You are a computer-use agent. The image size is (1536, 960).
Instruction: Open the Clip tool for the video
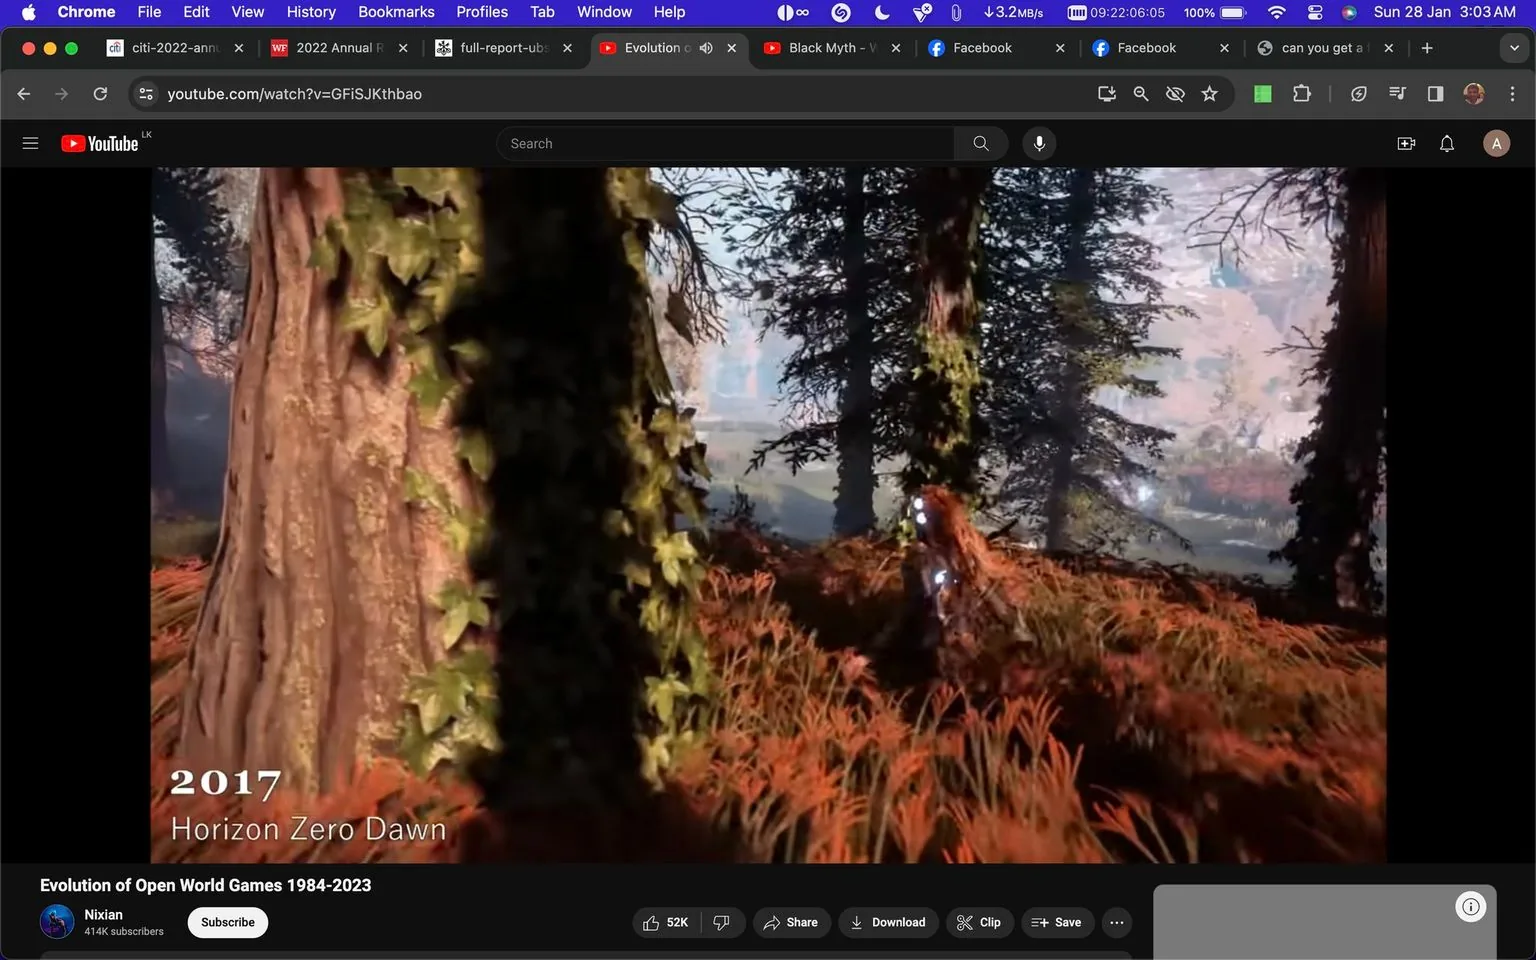point(979,922)
